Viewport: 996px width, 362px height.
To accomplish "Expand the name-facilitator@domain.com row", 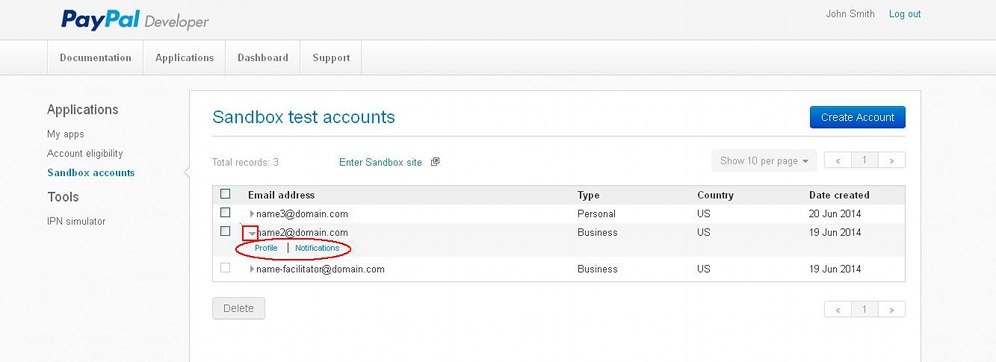I will click(252, 269).
